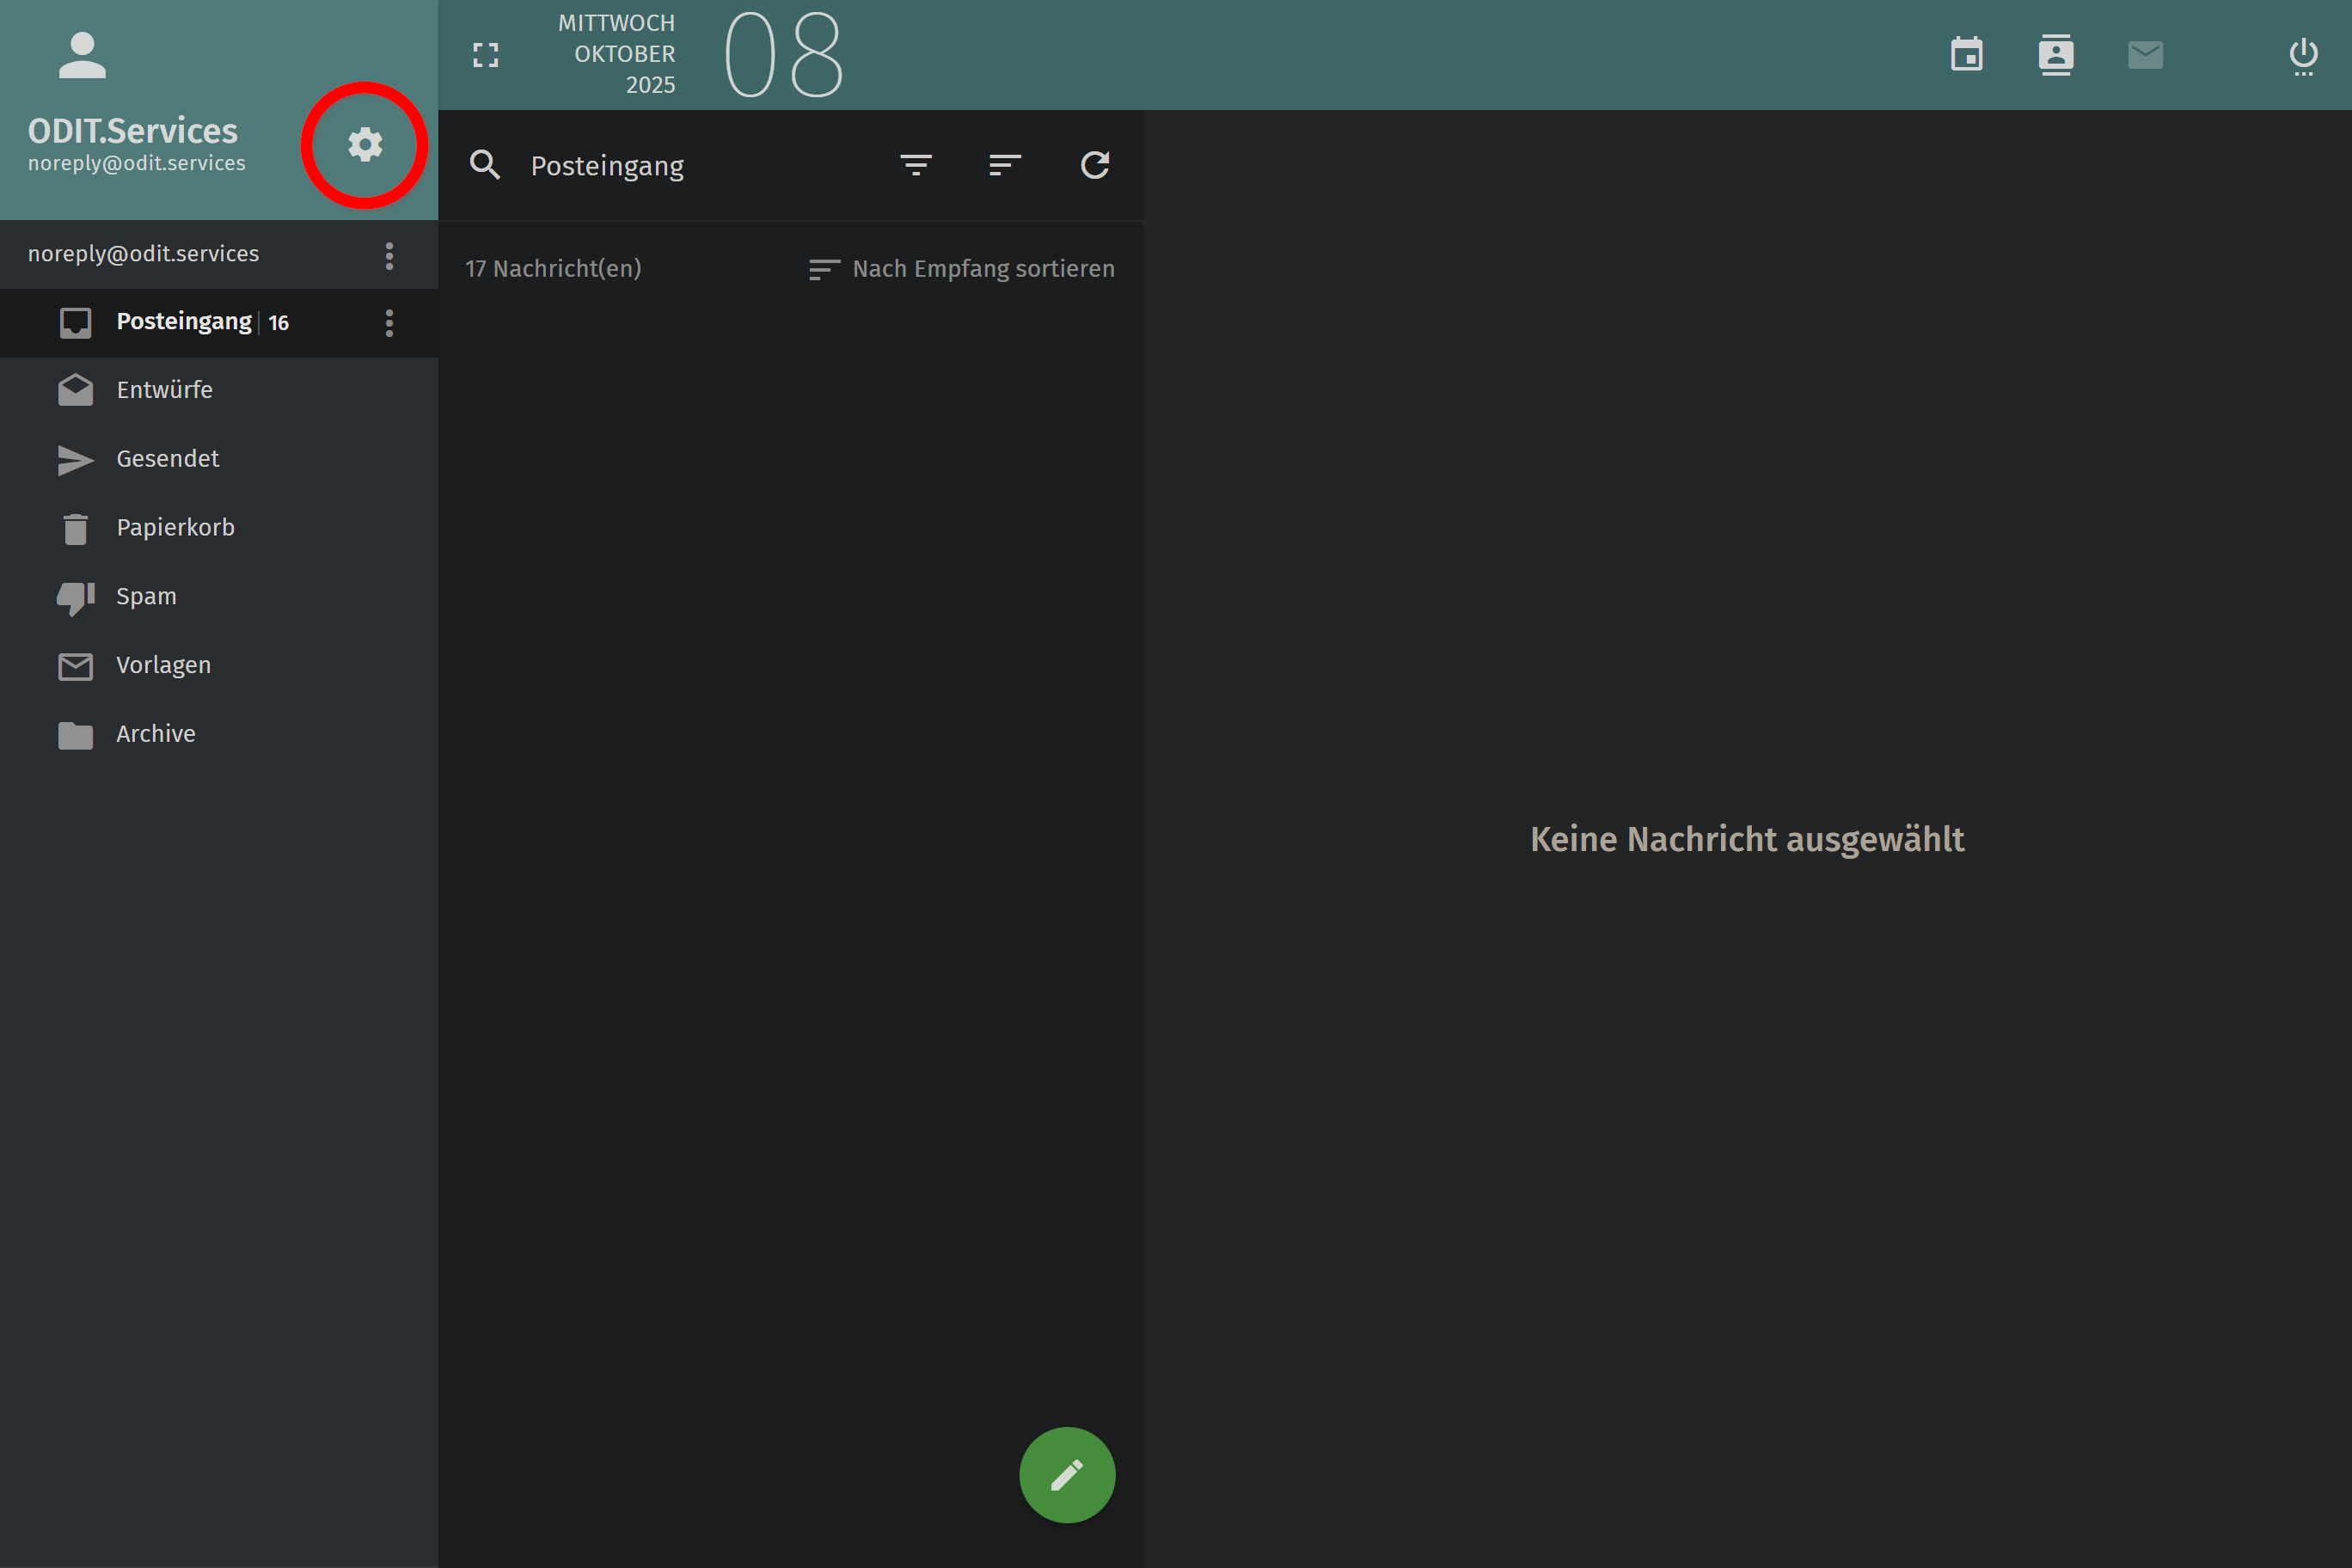
Task: Select the Spam folder
Action: tap(146, 596)
